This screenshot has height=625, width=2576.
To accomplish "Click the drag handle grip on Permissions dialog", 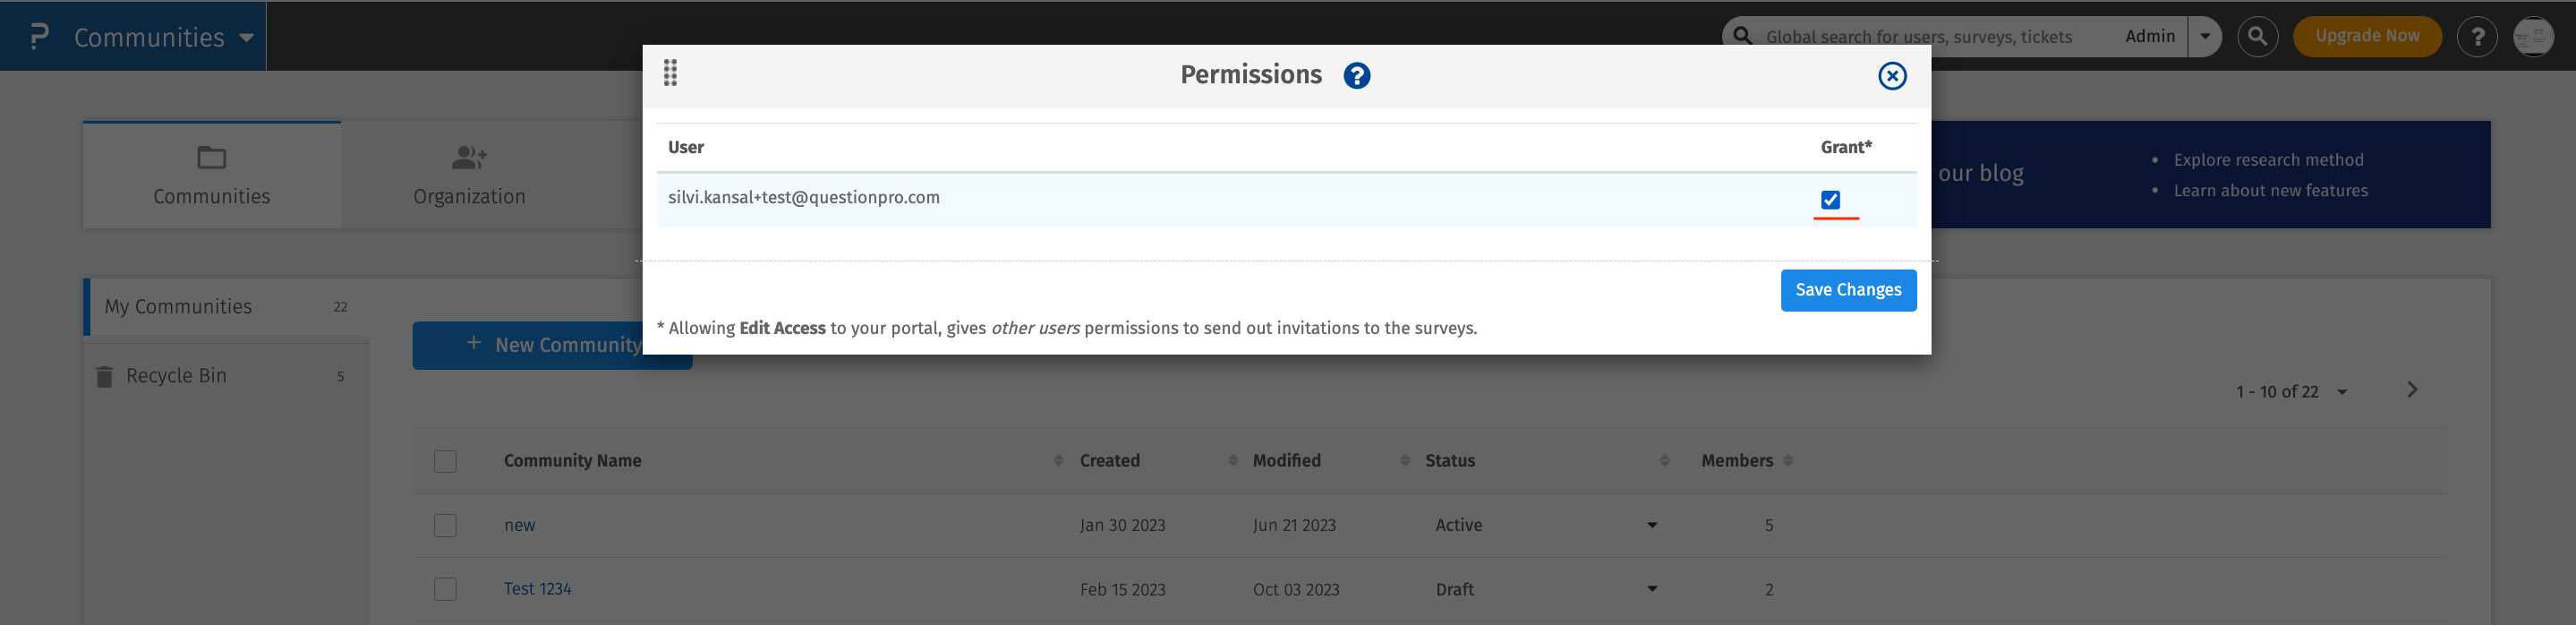I will [x=670, y=73].
